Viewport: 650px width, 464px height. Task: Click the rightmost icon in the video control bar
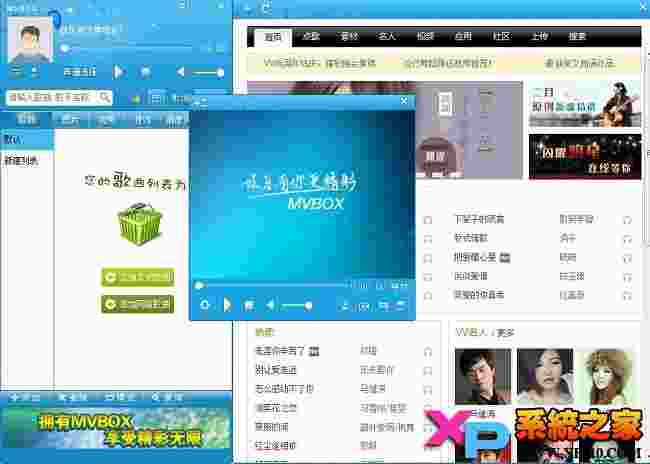tap(401, 306)
